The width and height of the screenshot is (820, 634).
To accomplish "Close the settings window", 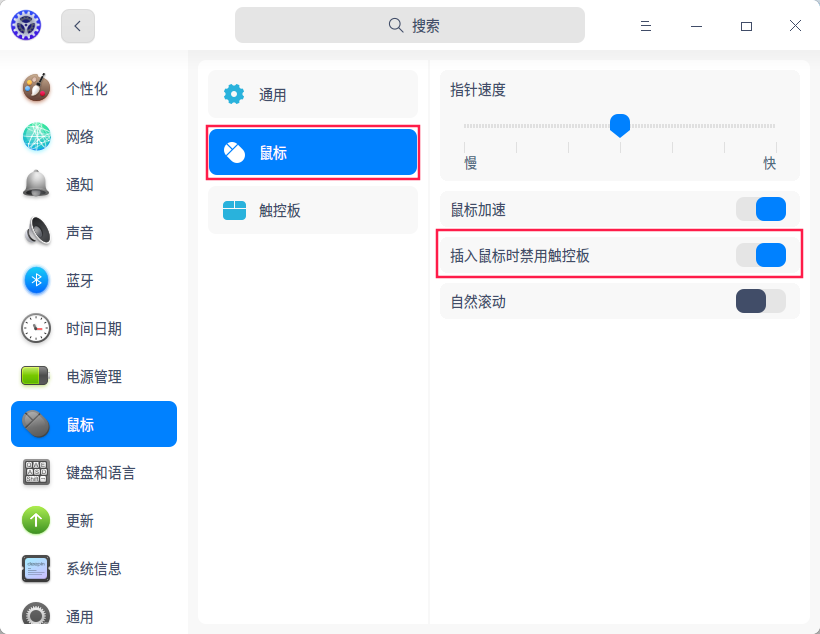I will tap(795, 26).
